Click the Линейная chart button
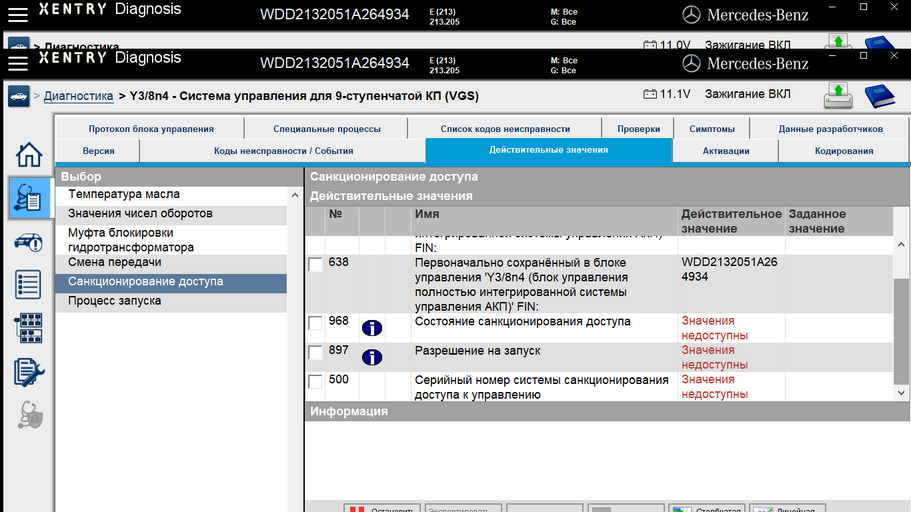This screenshot has width=911, height=512. 787,508
